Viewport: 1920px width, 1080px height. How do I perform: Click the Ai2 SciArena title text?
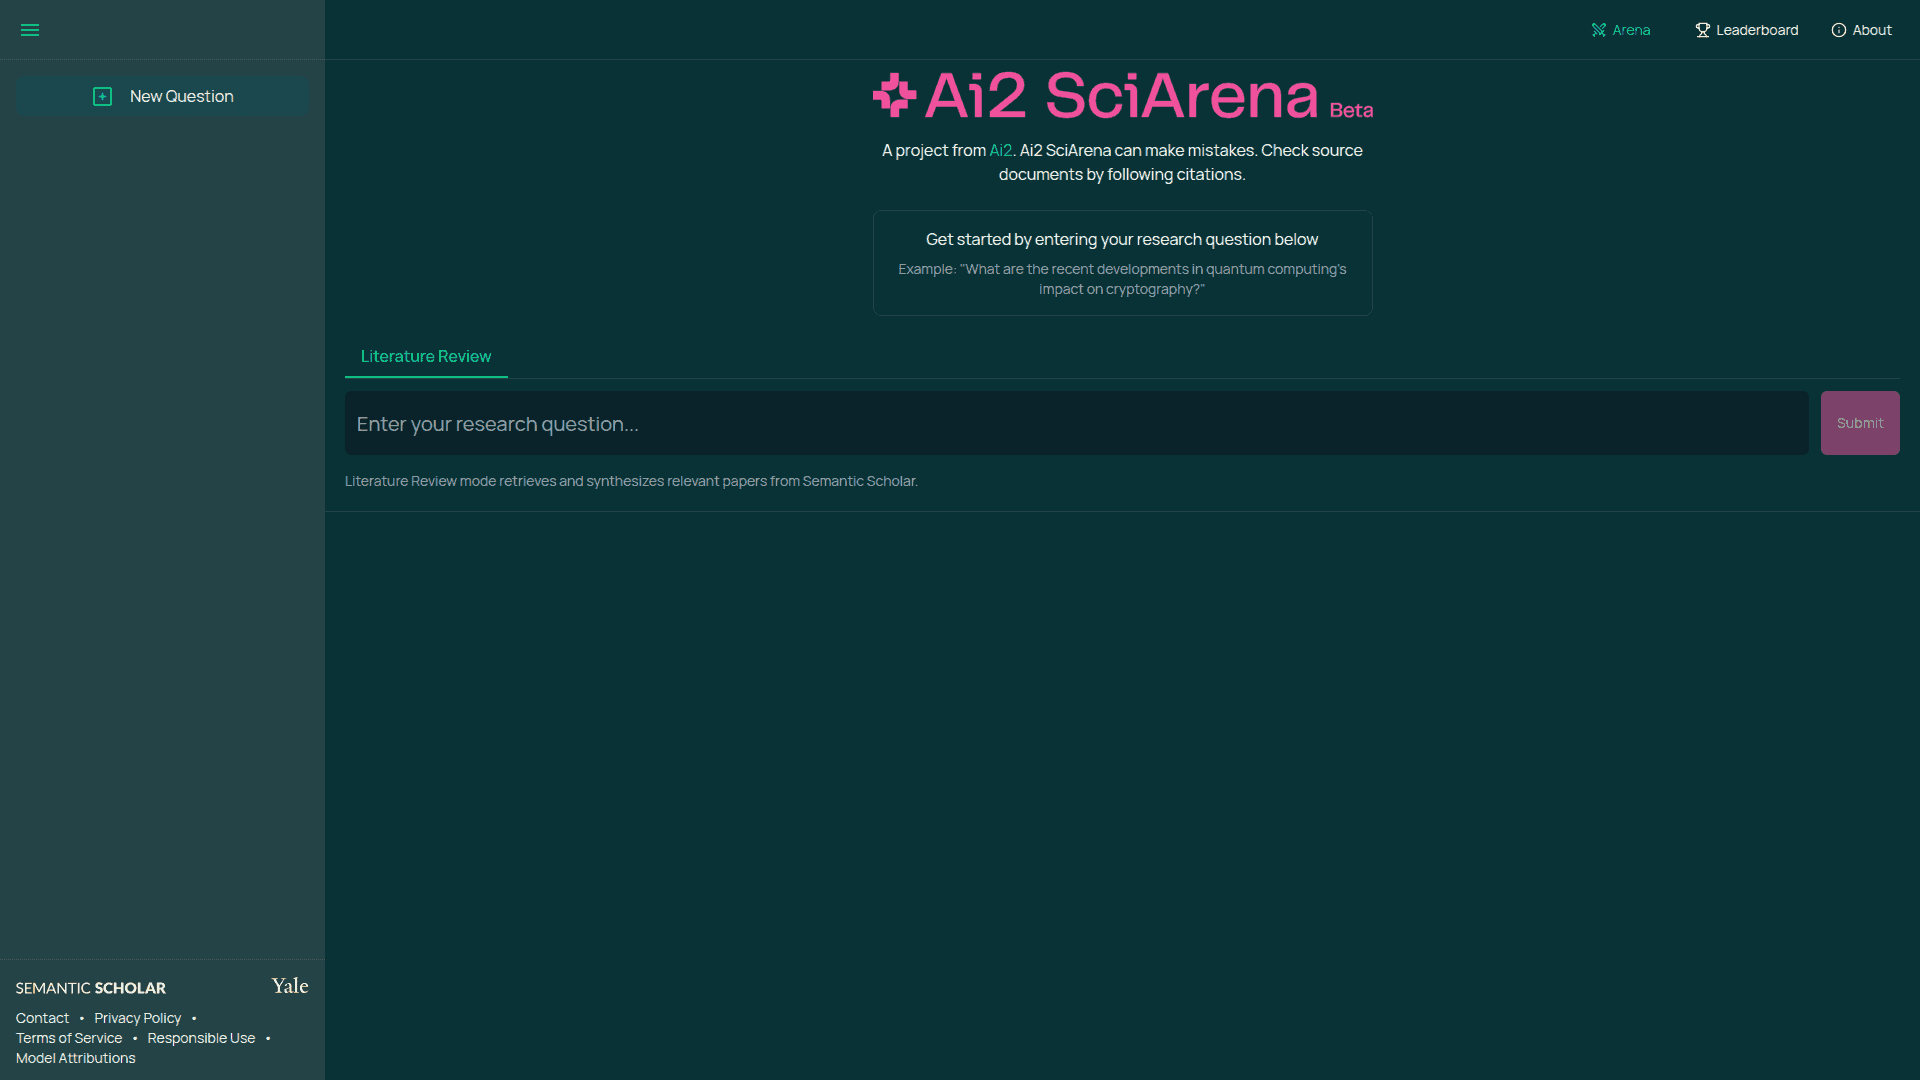click(x=1122, y=96)
